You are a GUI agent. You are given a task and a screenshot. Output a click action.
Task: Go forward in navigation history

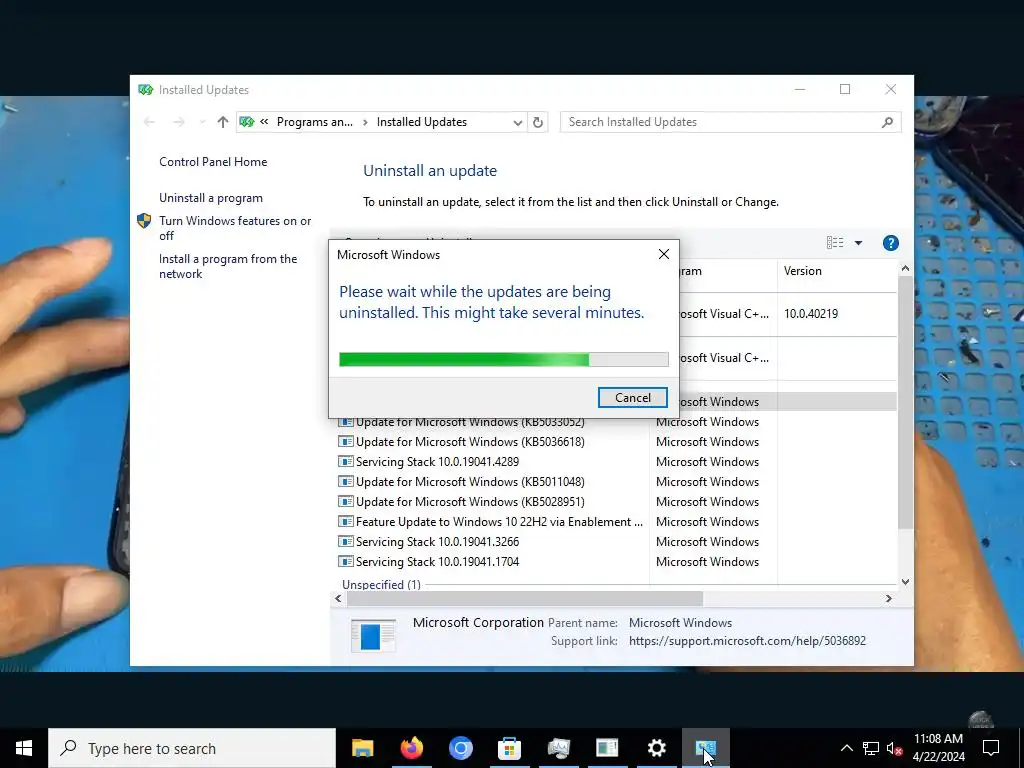click(x=178, y=122)
